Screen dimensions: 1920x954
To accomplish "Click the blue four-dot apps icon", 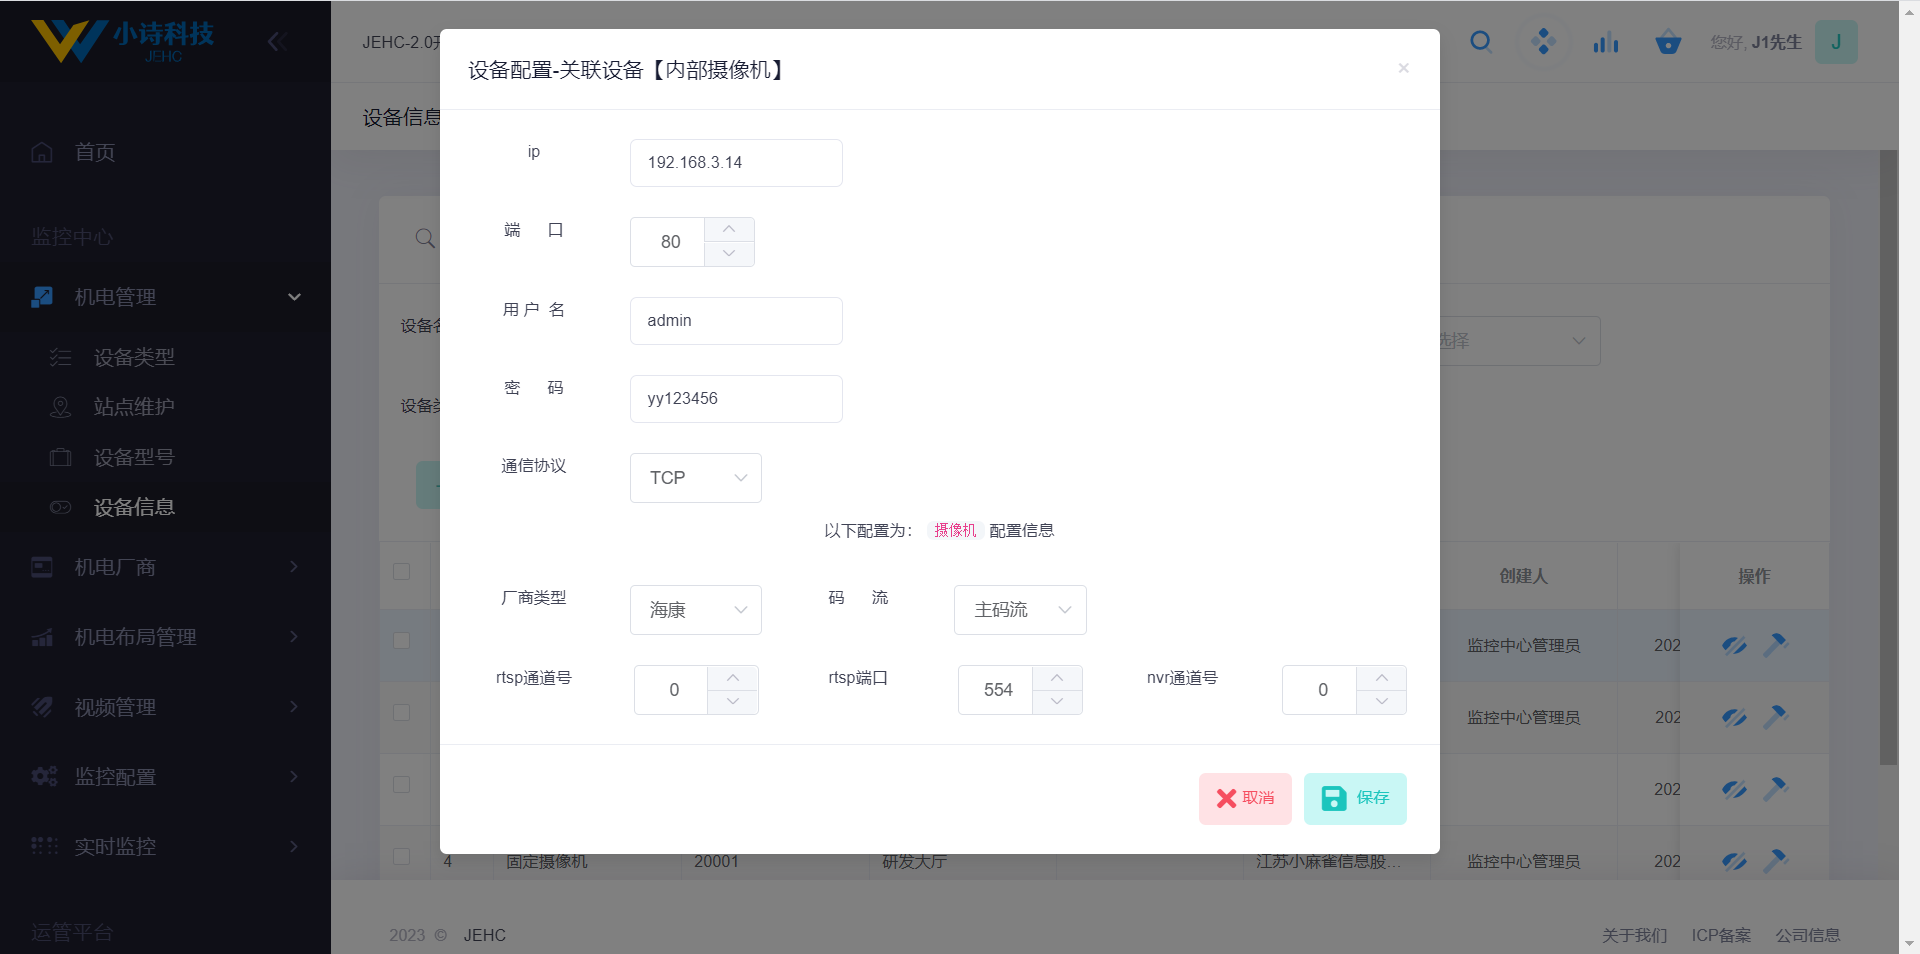I will point(1543,42).
